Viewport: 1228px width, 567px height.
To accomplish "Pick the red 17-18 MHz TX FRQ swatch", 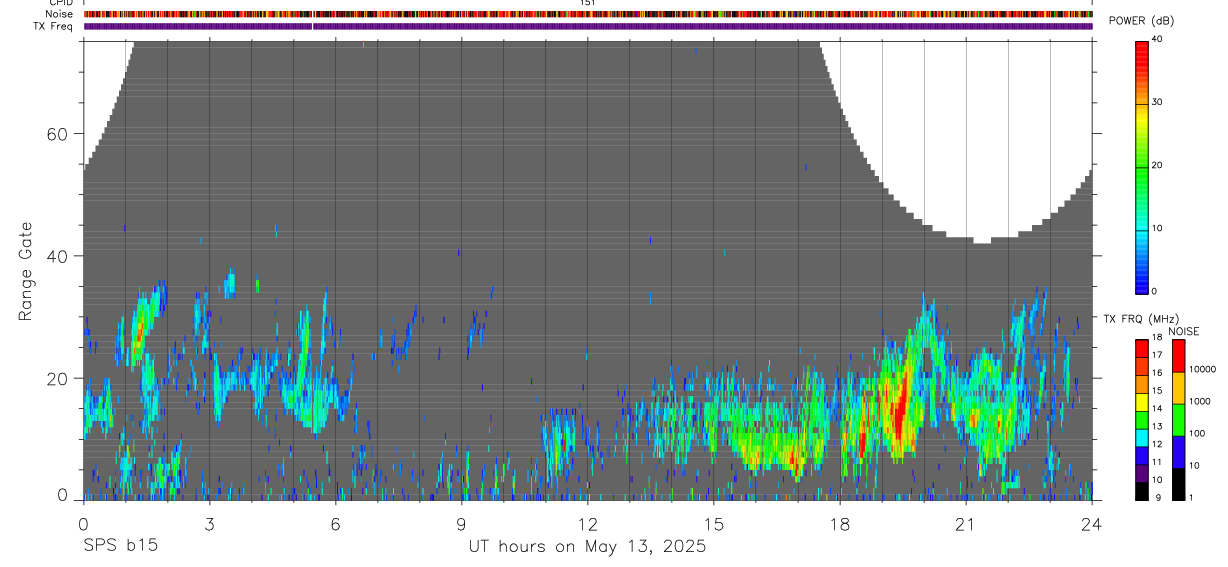I will tap(1142, 348).
